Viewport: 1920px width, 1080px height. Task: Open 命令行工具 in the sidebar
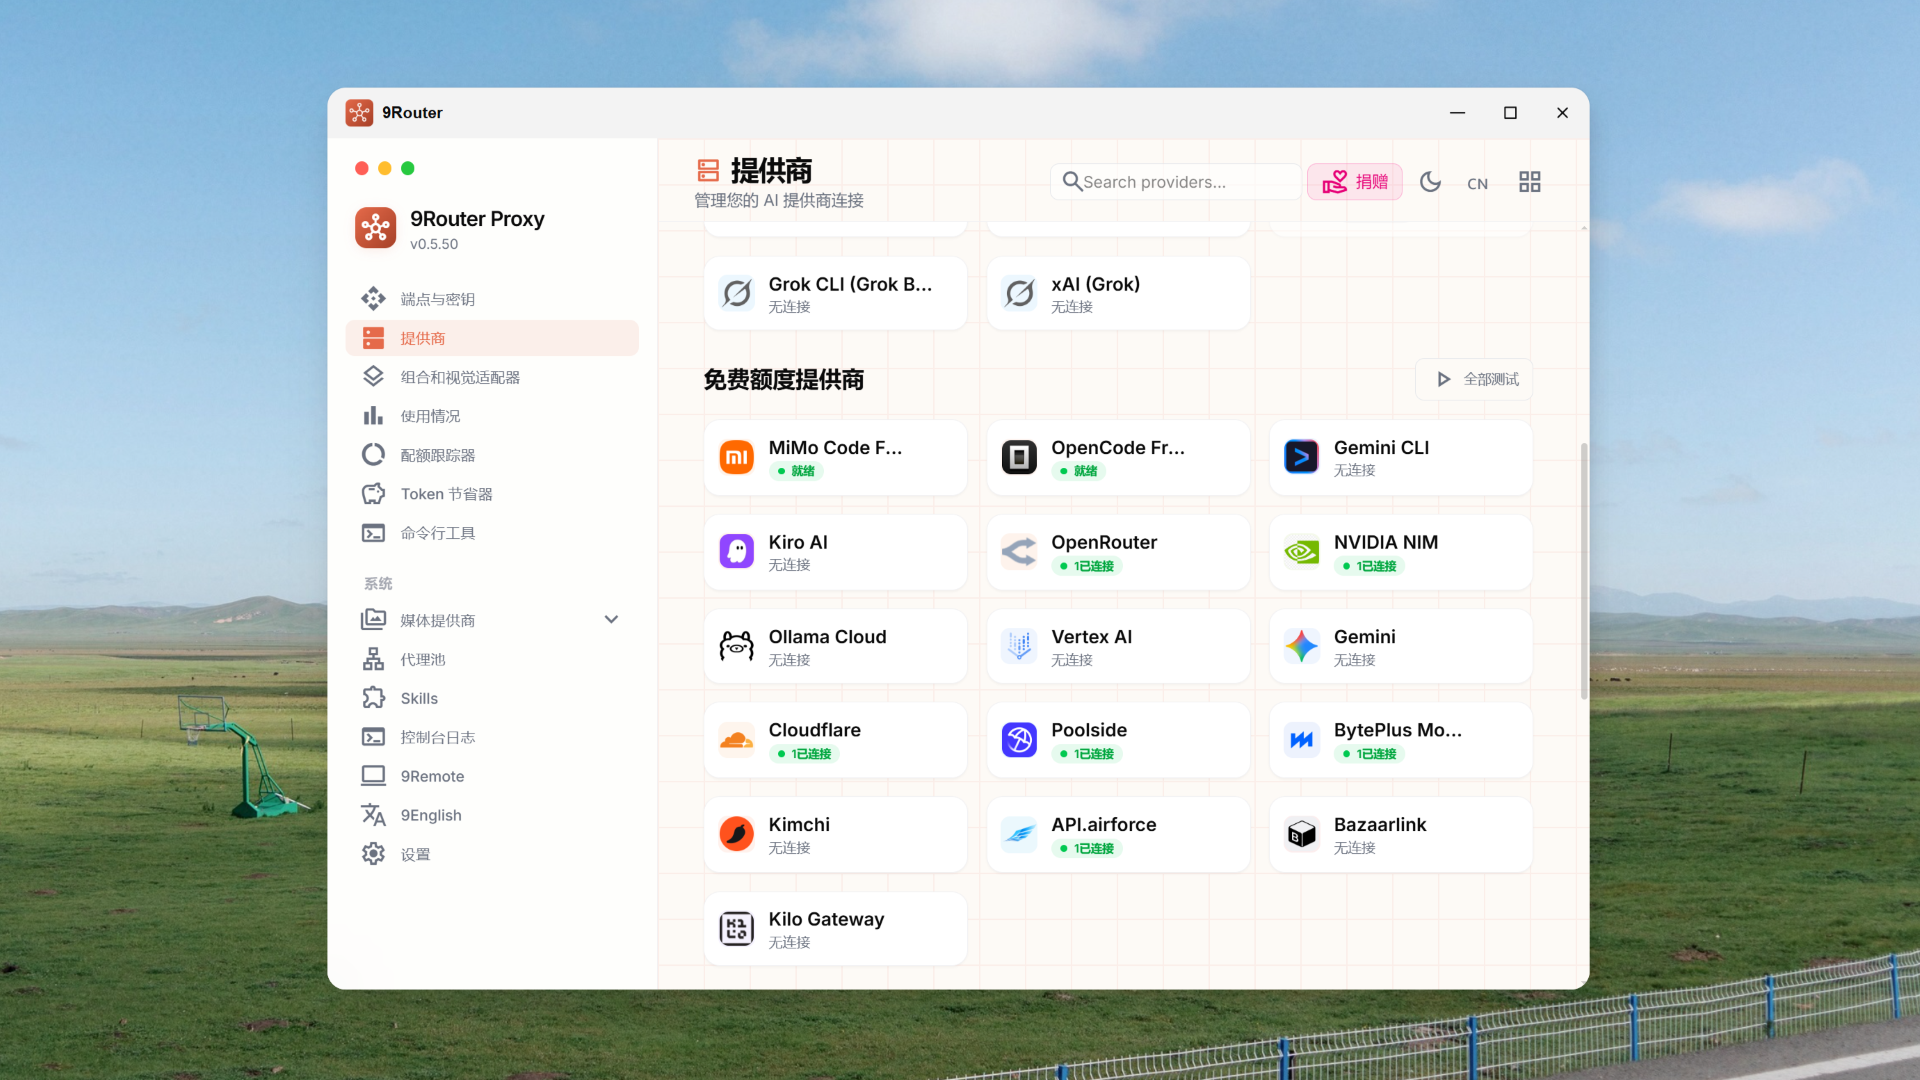coord(492,533)
